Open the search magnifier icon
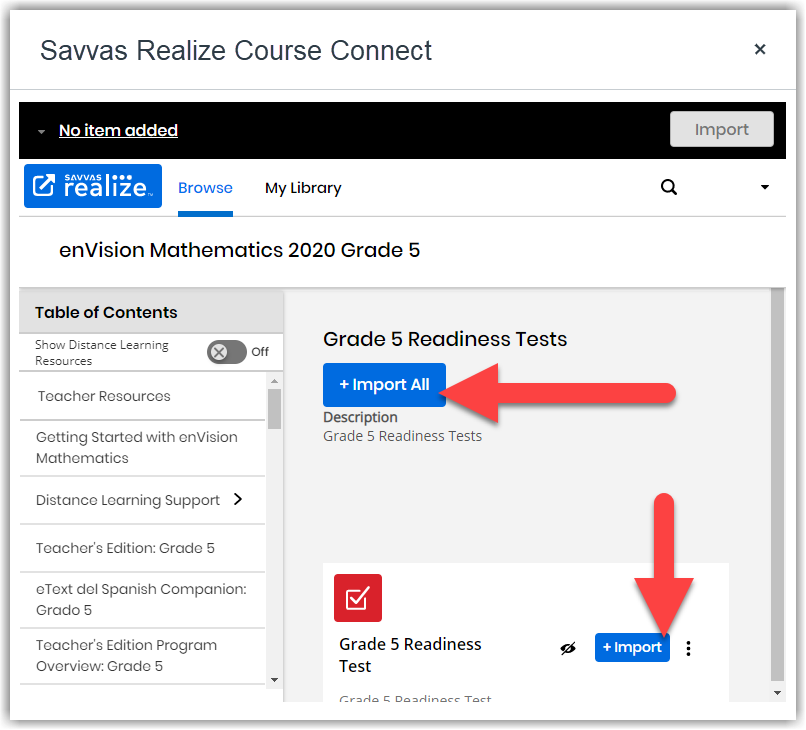 (668, 187)
